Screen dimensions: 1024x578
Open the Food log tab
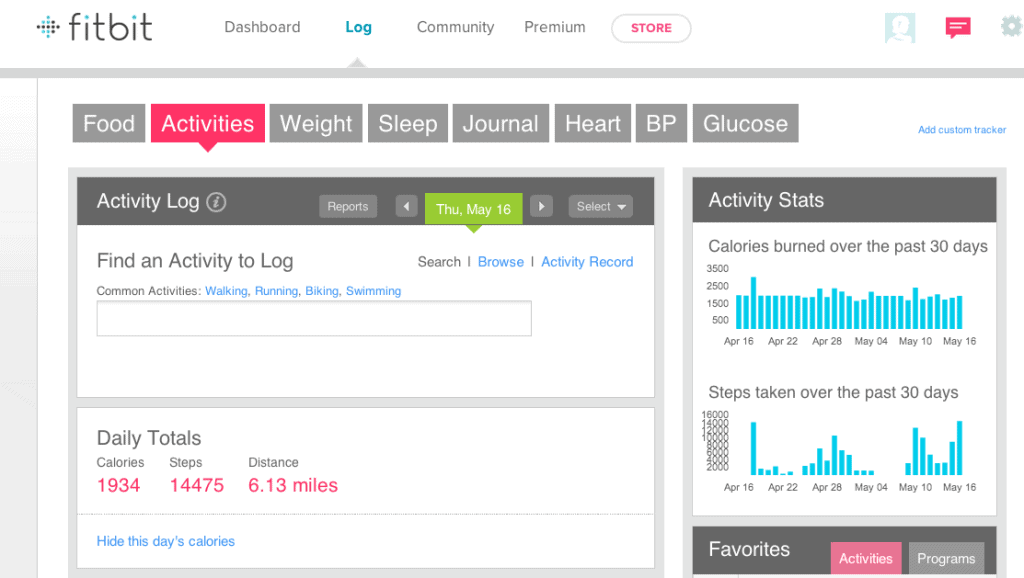click(x=109, y=124)
